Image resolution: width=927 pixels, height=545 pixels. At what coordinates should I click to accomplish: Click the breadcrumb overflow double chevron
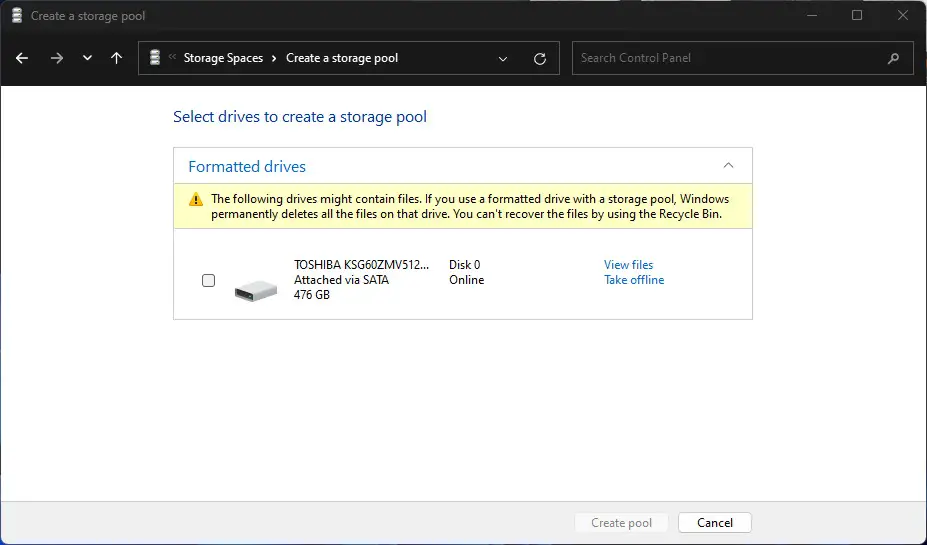pos(172,57)
